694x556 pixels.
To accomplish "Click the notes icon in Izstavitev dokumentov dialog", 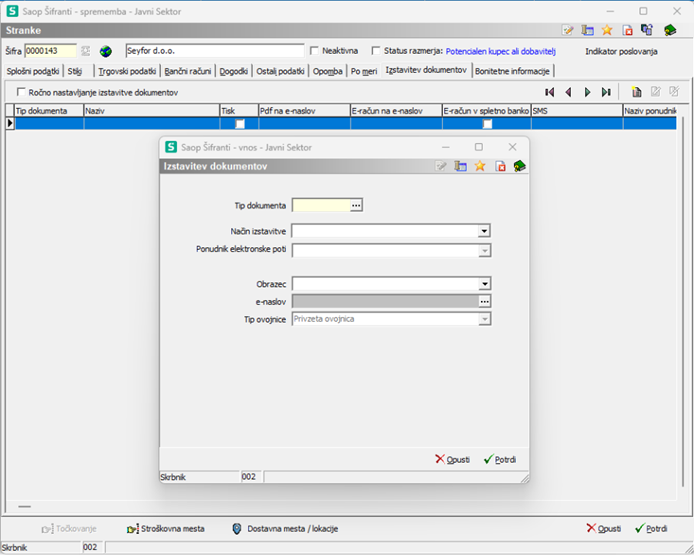I will (x=441, y=166).
